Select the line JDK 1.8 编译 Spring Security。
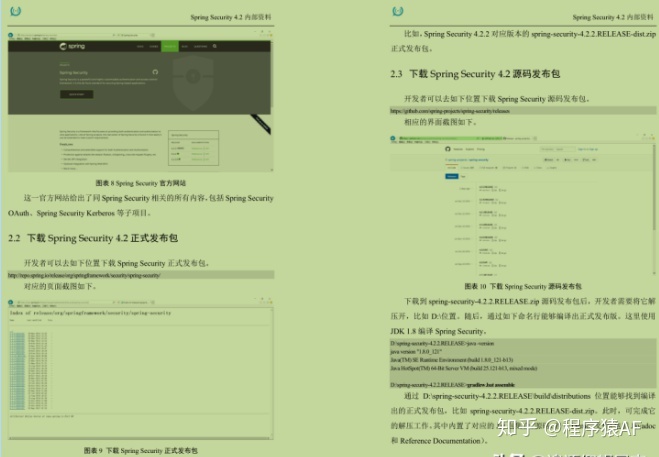Image resolution: width=659 pixels, height=457 pixels. click(x=439, y=332)
